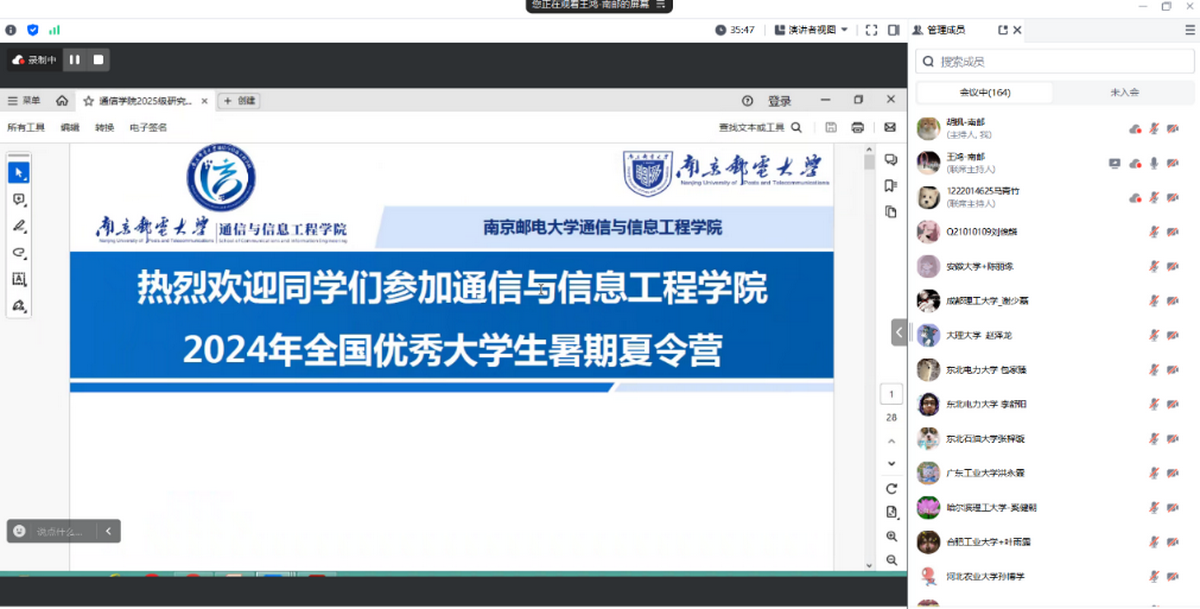Screen dimensions: 1200x609
Task: Toggle camera for host 胡凯-南邮
Action: (x=1172, y=129)
